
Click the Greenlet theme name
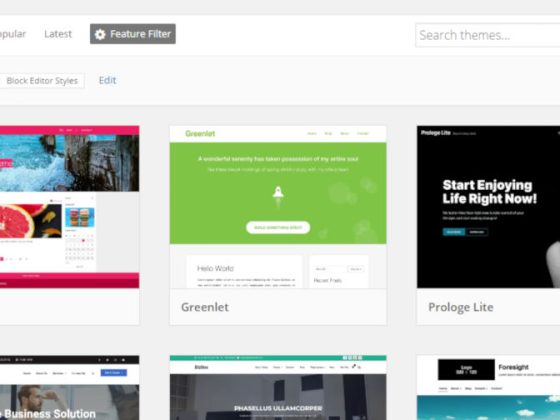pos(205,307)
